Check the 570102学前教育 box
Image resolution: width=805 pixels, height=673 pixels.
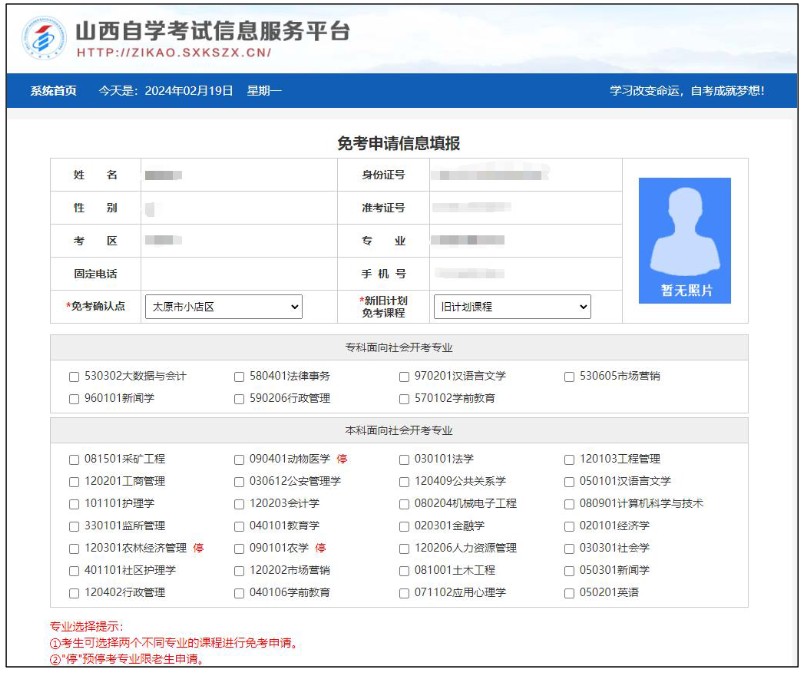coord(404,399)
